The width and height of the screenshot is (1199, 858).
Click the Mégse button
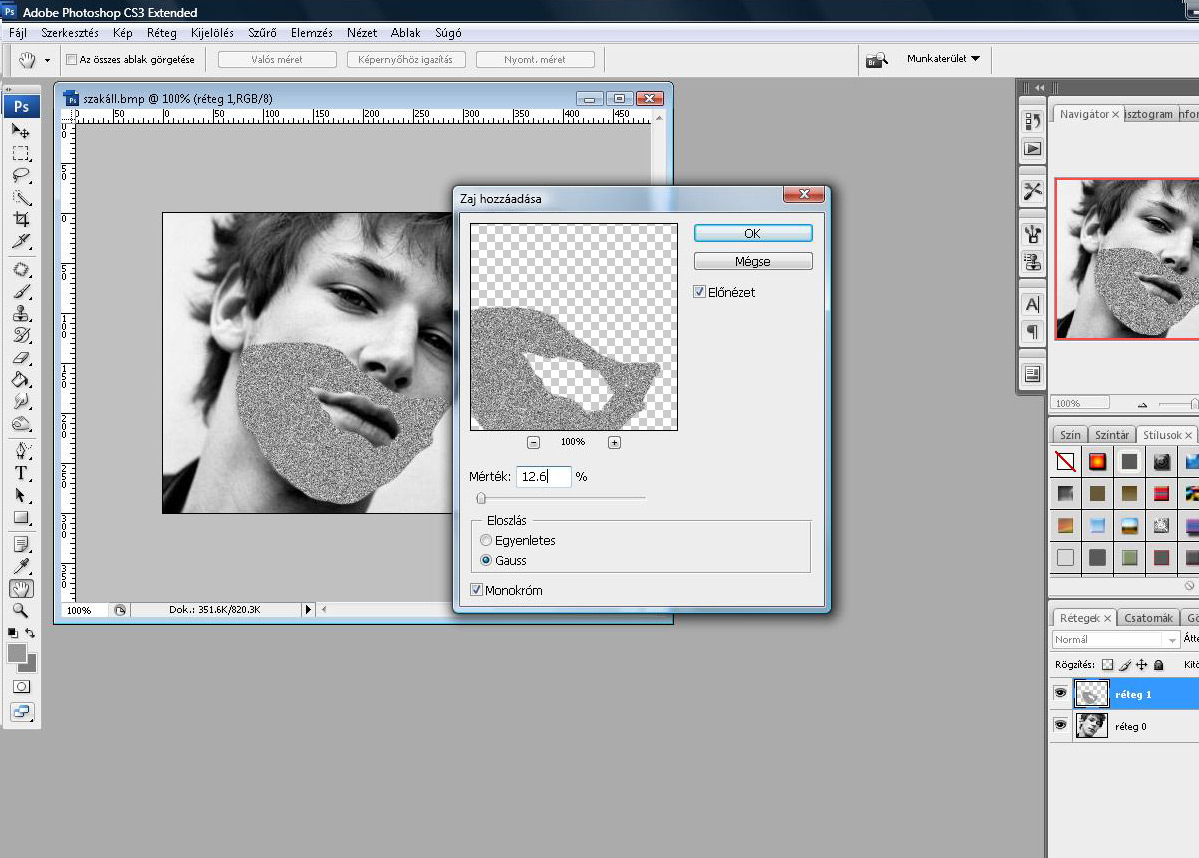point(753,261)
